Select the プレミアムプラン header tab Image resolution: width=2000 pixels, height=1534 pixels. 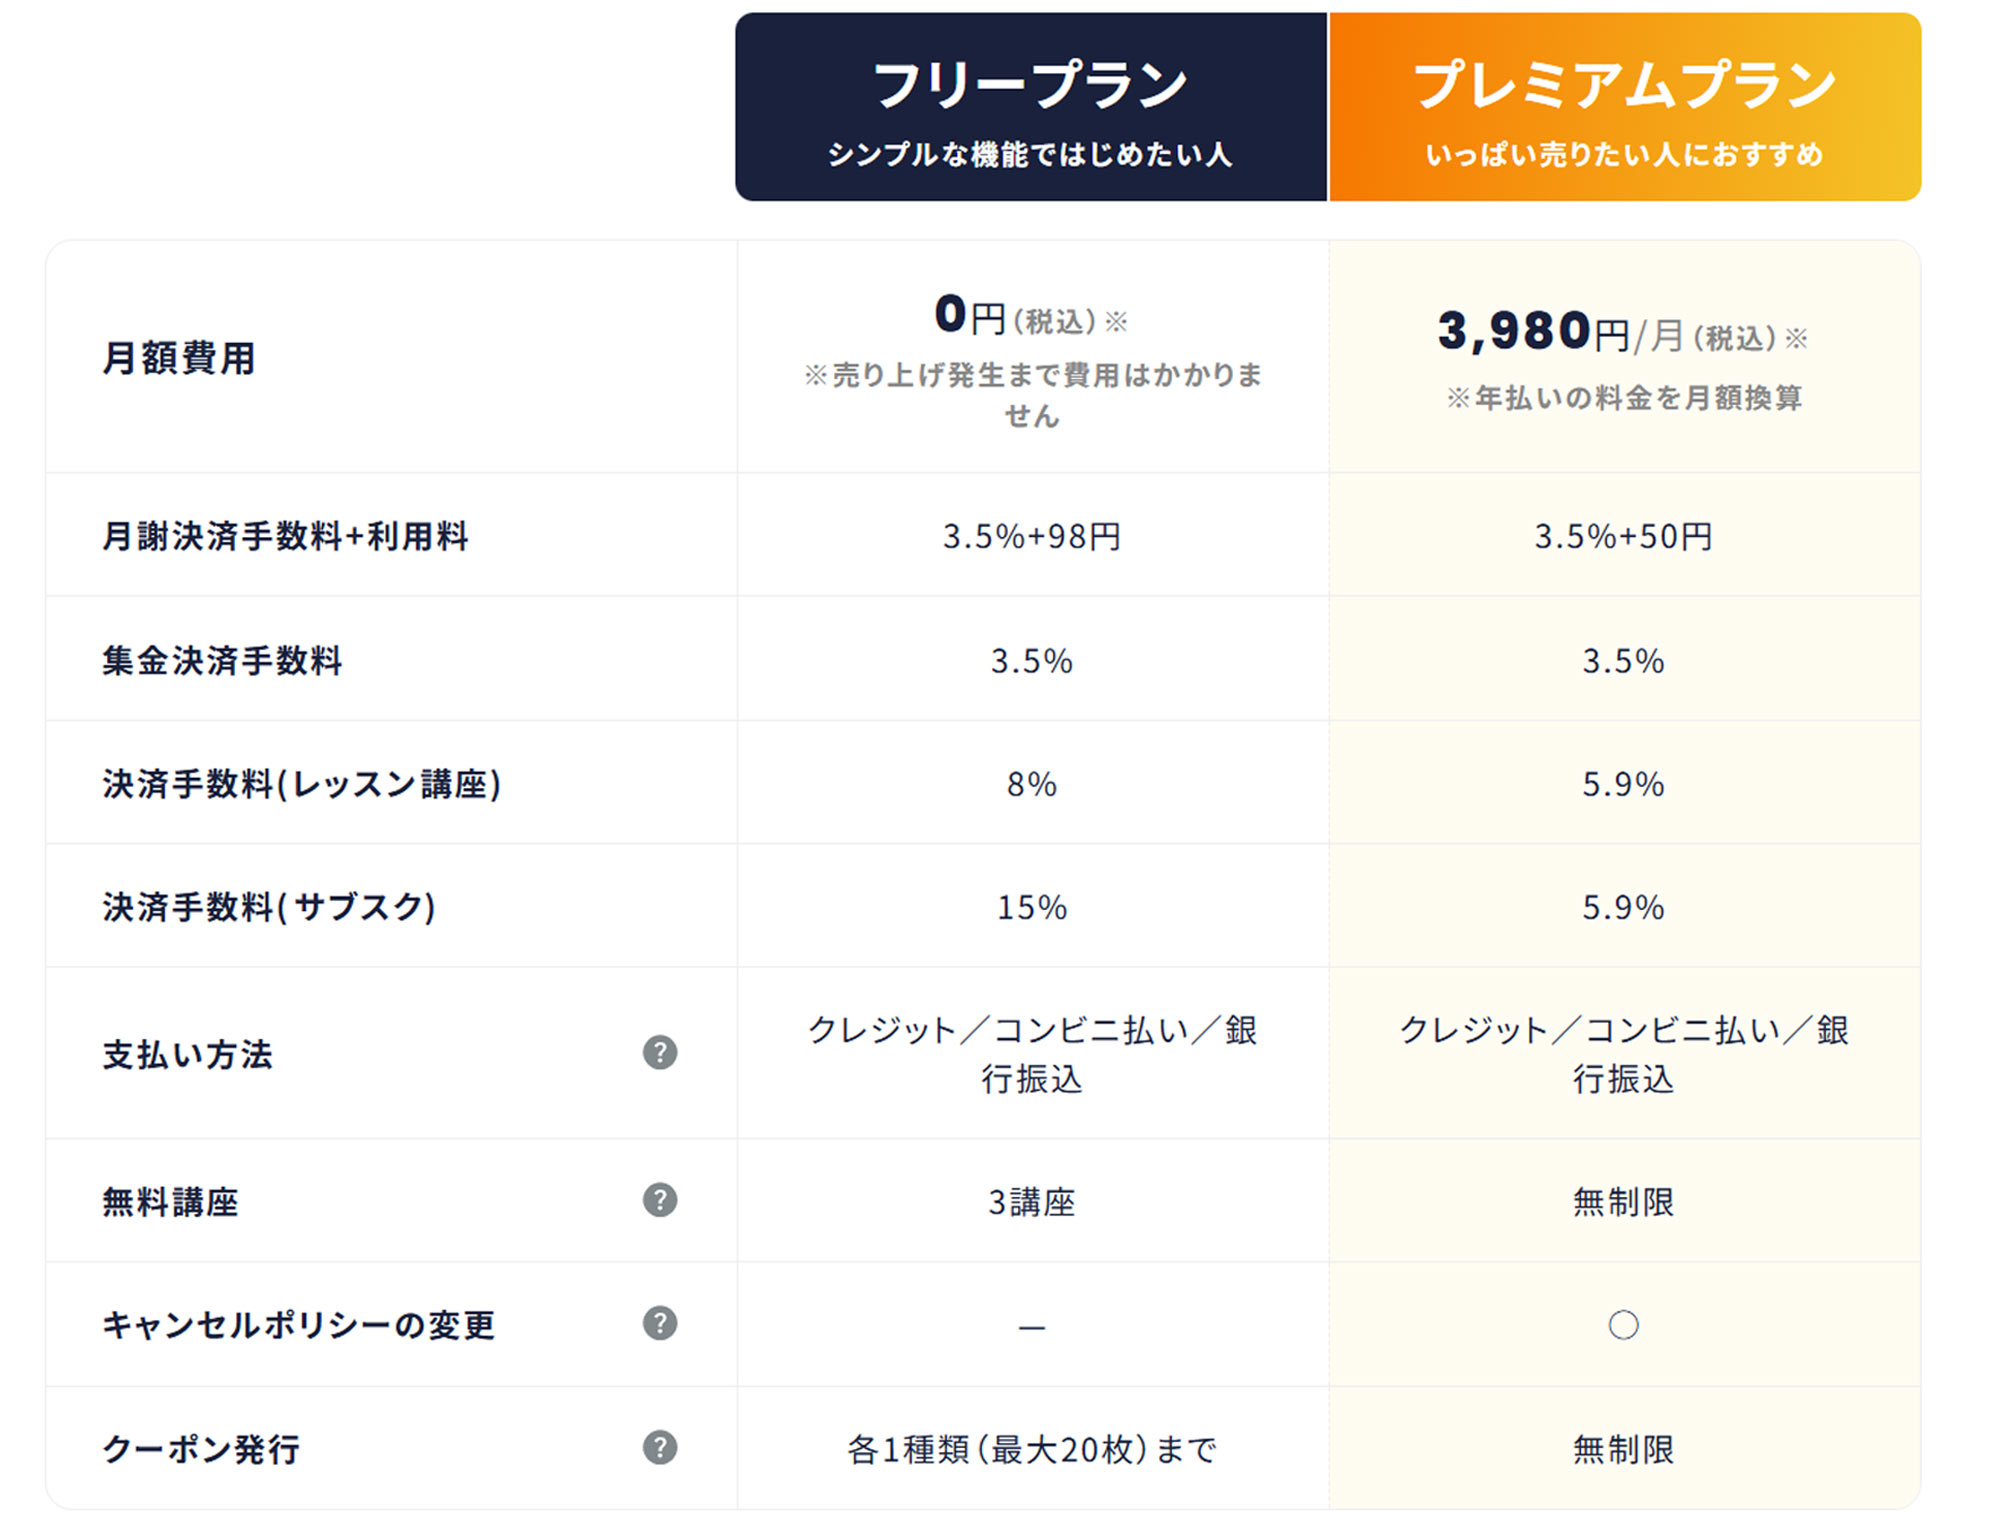(x=1624, y=107)
